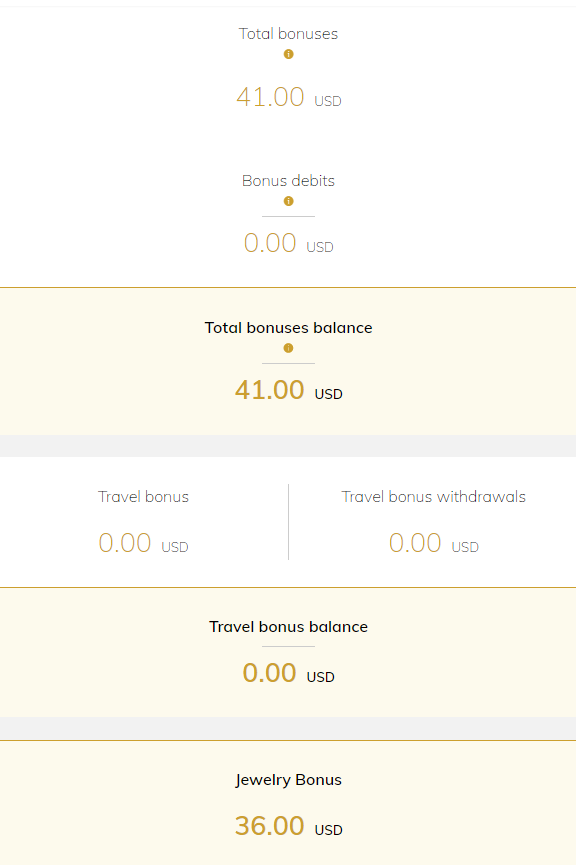The width and height of the screenshot is (576, 865).
Task: Select the Travel bonus label
Action: coord(143,497)
